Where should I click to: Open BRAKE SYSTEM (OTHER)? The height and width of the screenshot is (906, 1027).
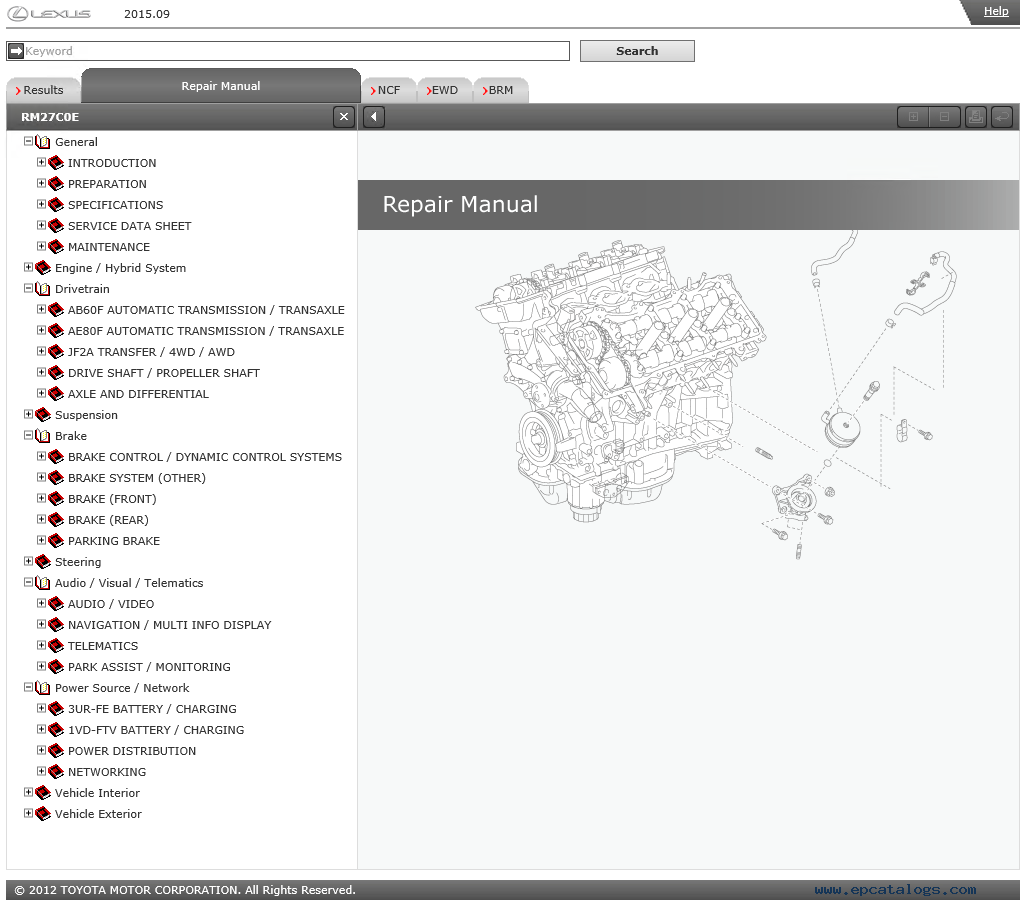tap(137, 478)
